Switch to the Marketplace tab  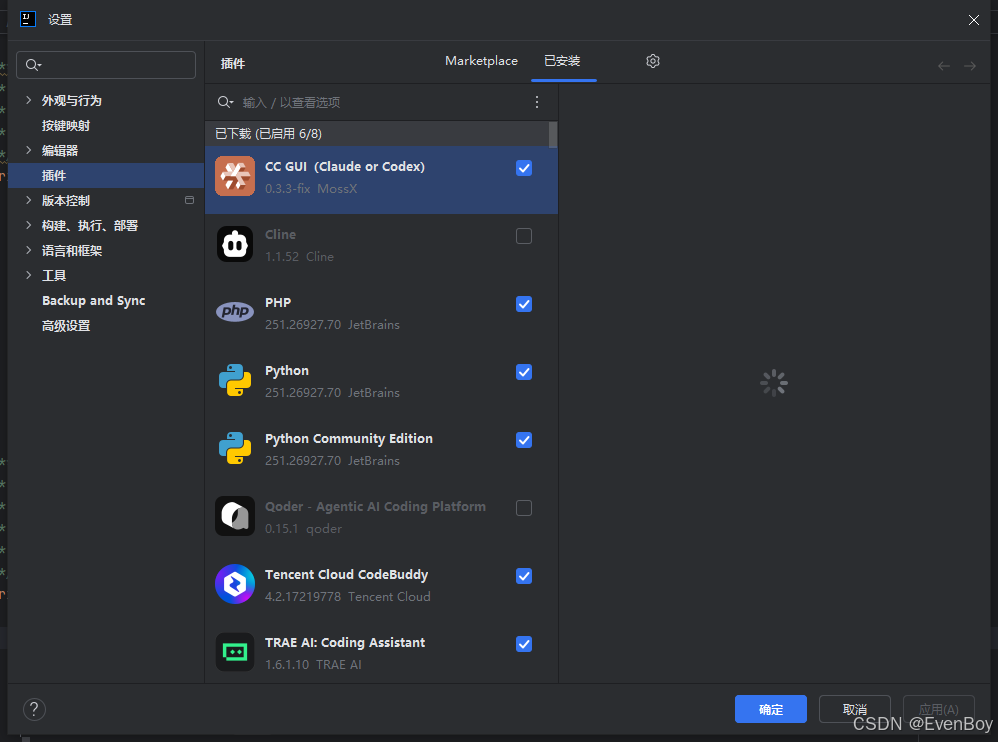click(x=481, y=61)
